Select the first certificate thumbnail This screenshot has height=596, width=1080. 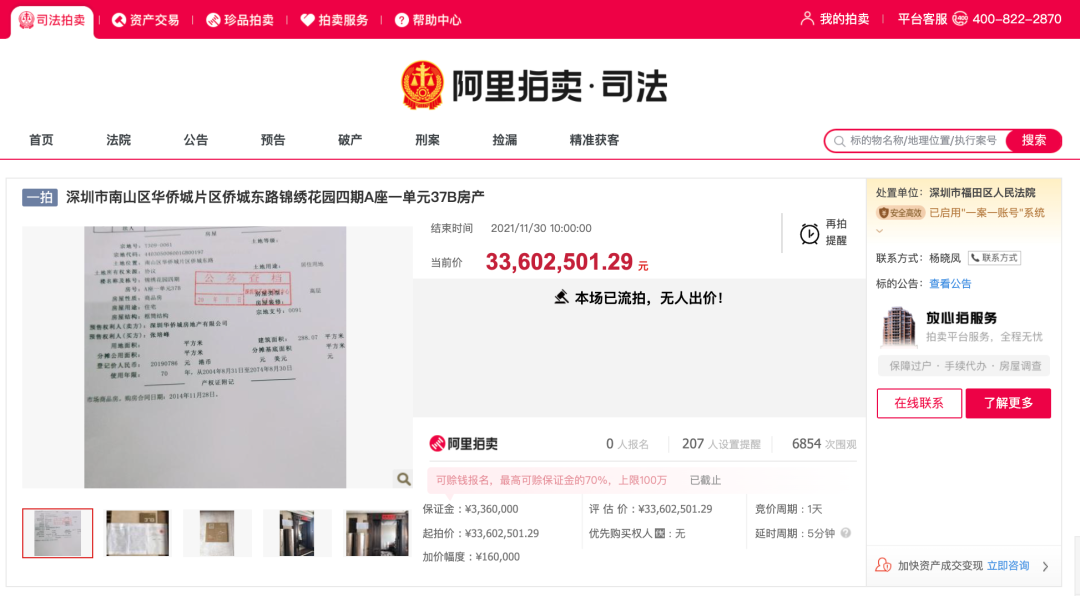pos(57,533)
